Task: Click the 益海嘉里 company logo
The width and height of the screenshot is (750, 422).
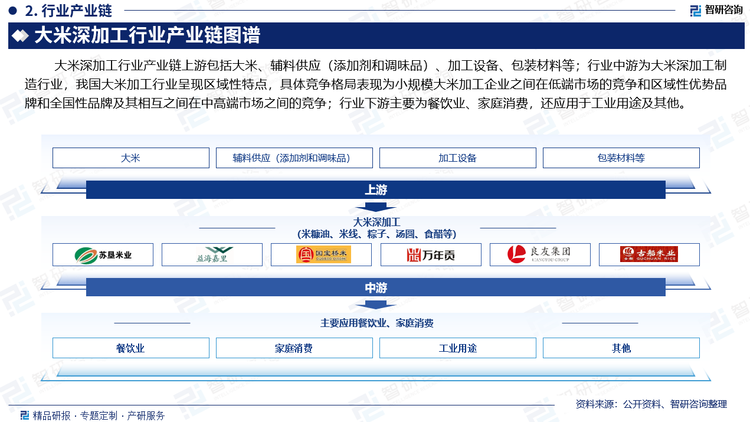Action: click(212, 255)
